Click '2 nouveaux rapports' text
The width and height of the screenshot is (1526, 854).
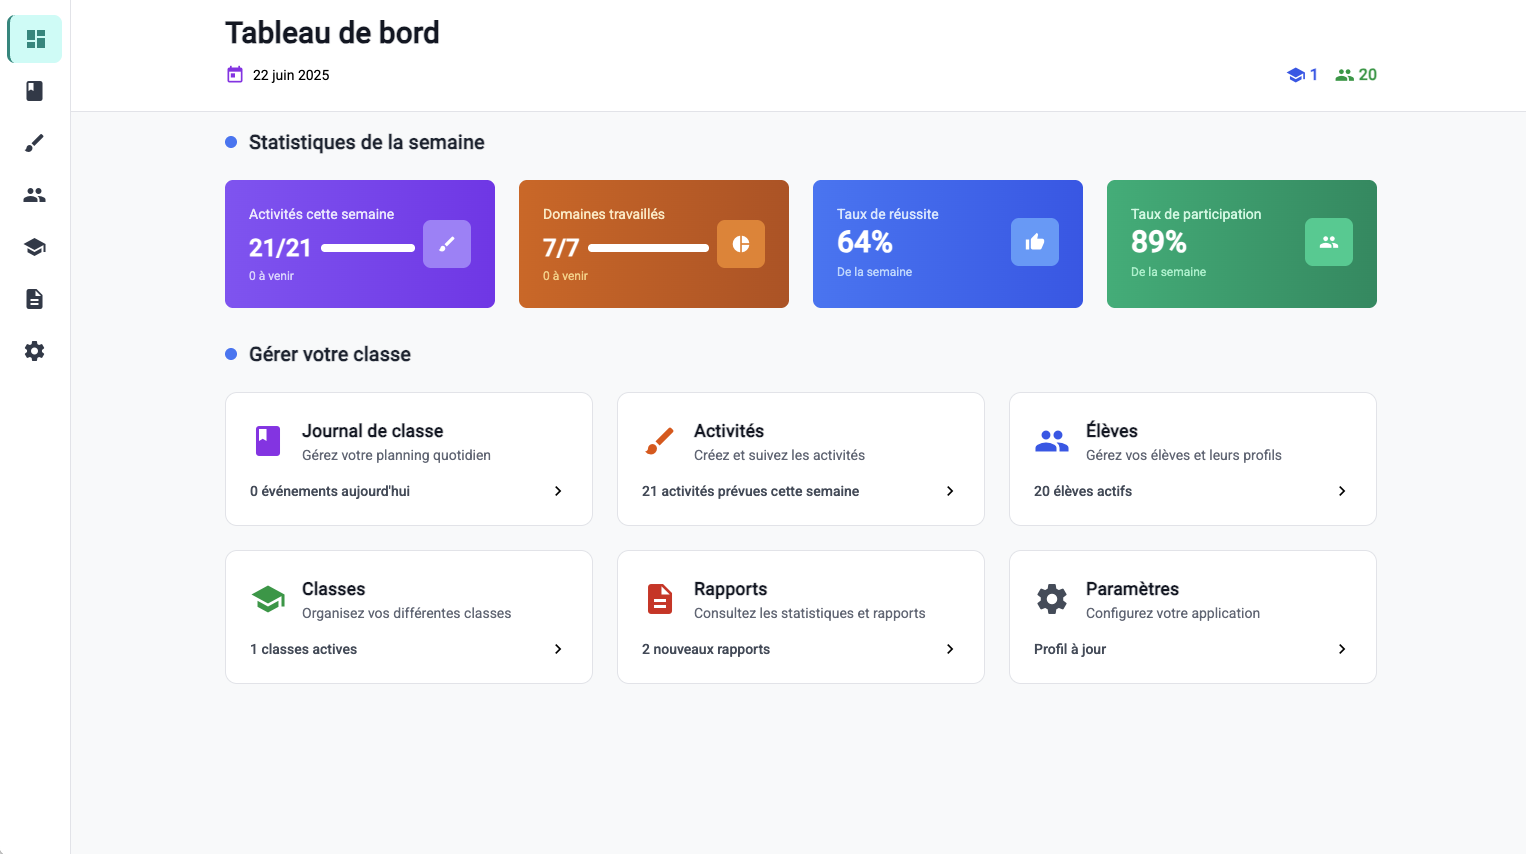click(x=706, y=649)
